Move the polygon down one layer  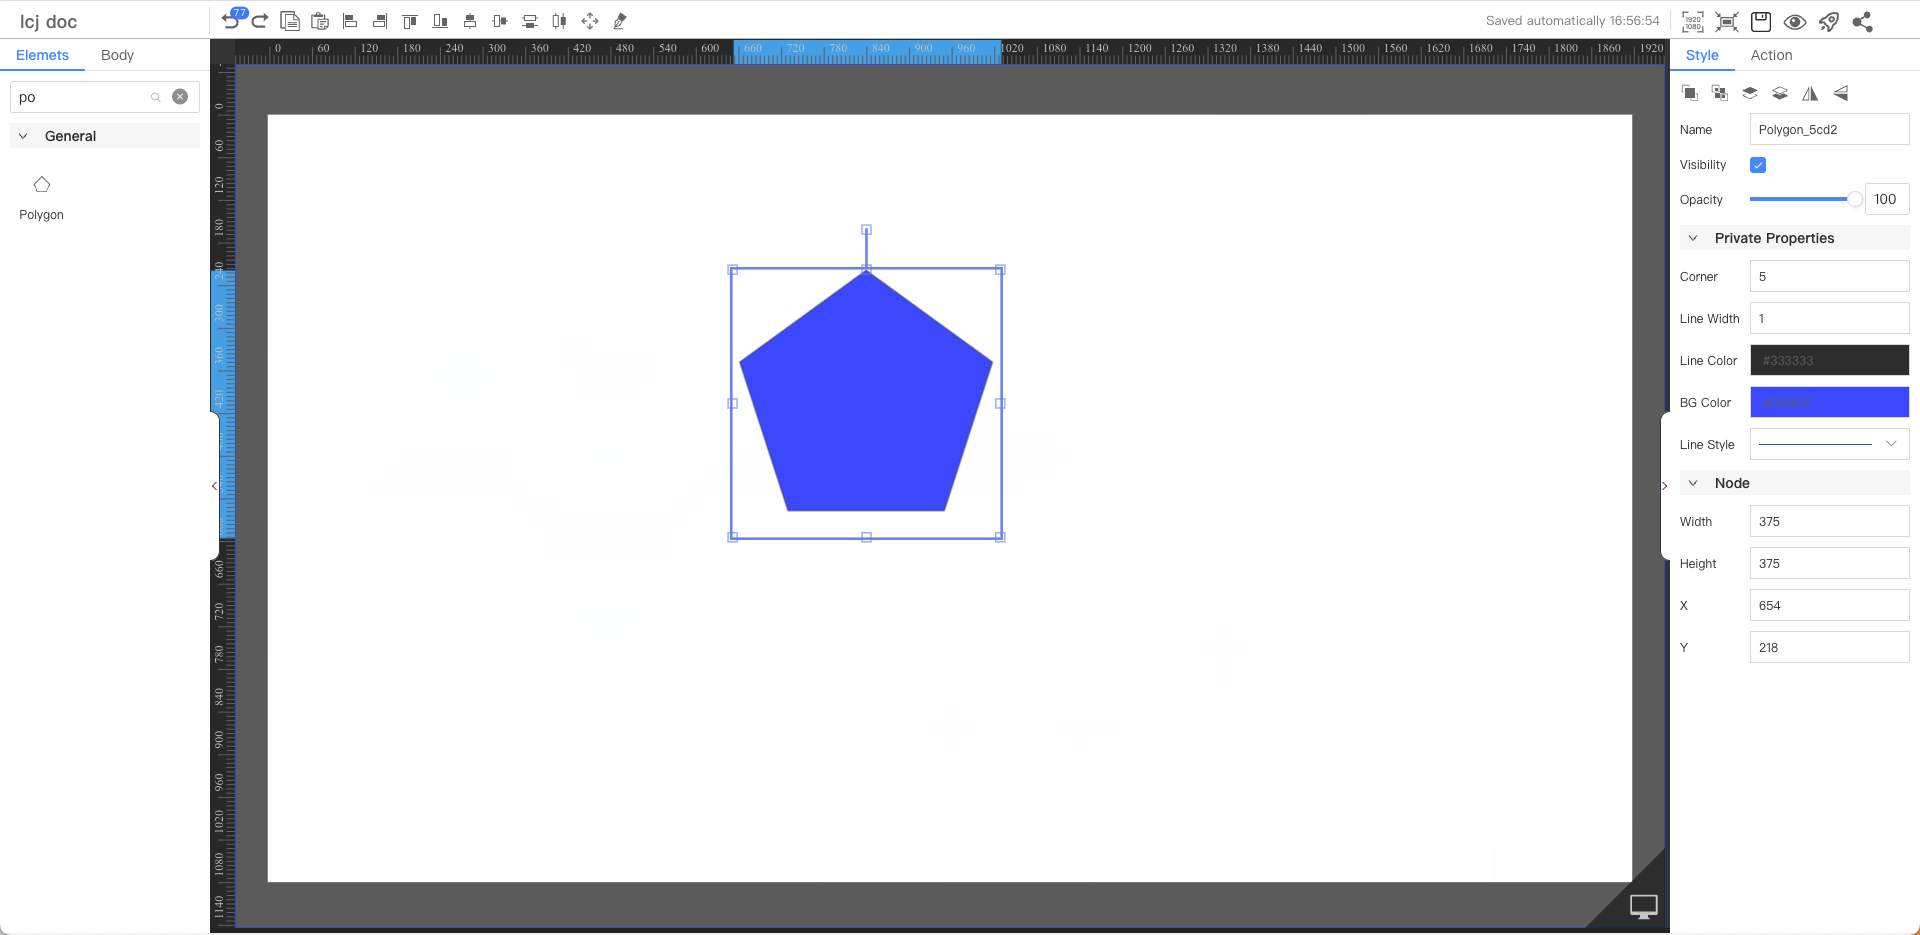(x=1780, y=93)
